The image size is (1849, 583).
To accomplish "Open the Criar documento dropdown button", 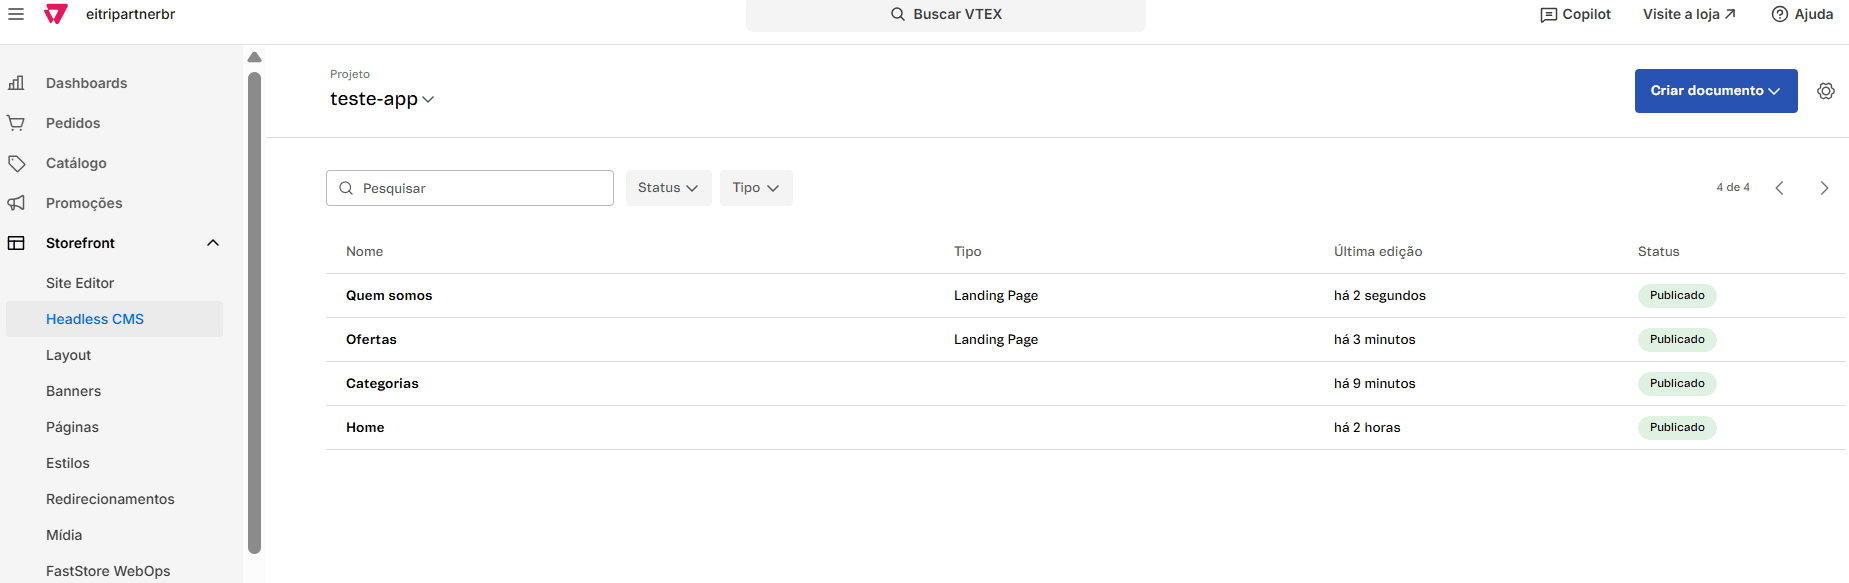I will click(1715, 91).
